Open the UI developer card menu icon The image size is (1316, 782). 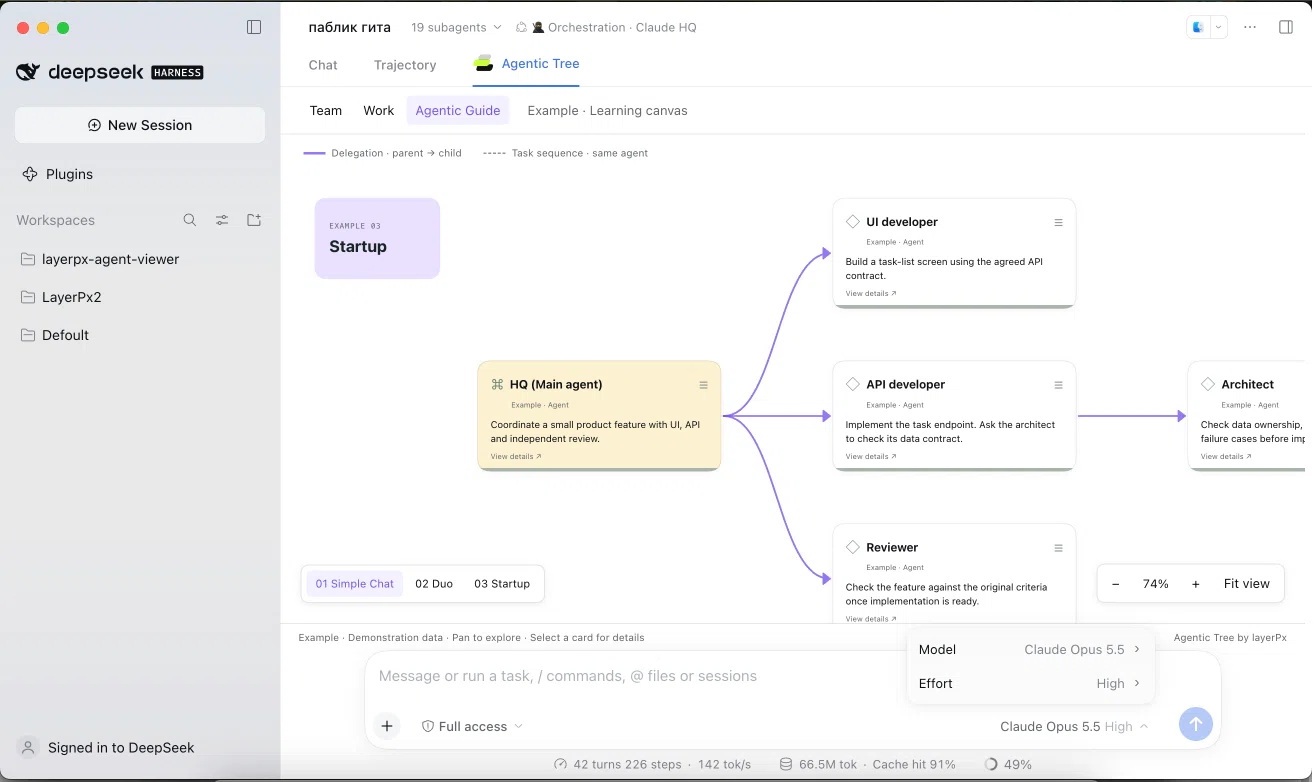tap(1059, 222)
